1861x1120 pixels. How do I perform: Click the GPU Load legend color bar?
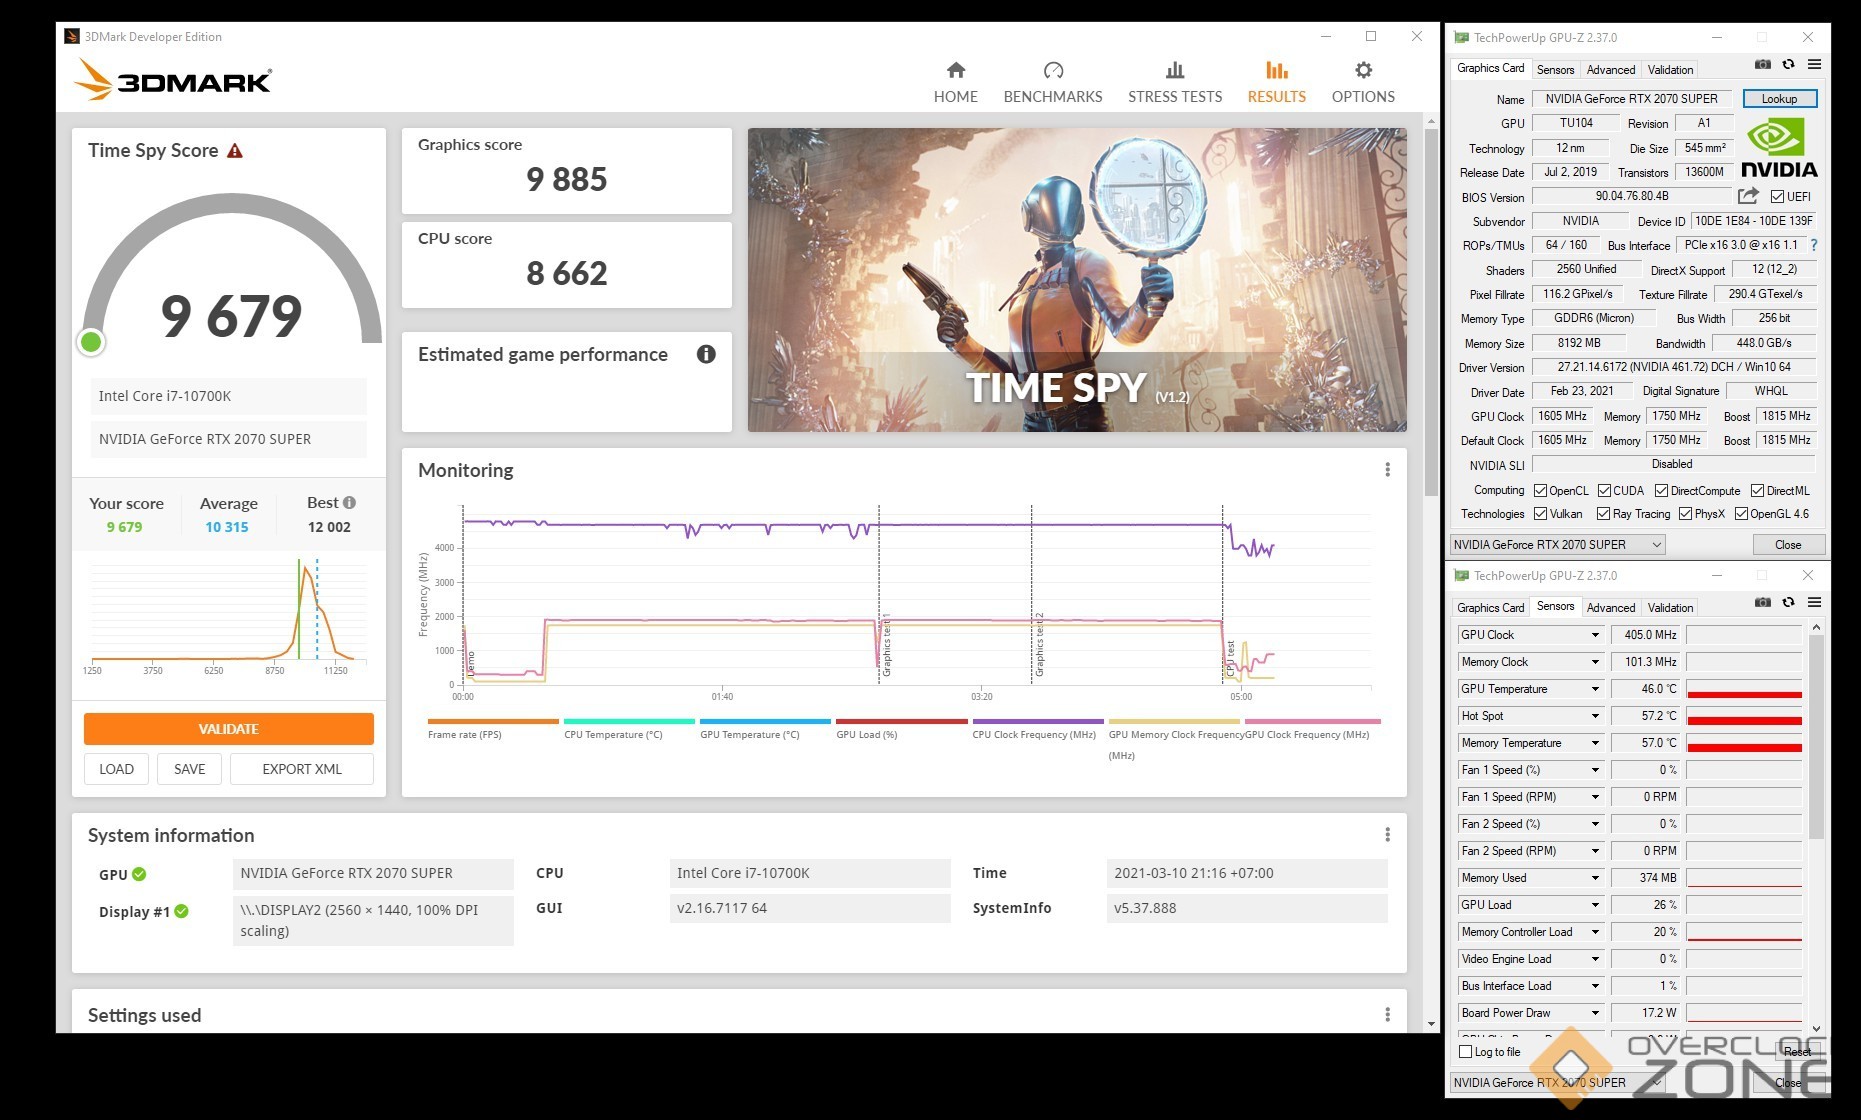click(x=901, y=721)
